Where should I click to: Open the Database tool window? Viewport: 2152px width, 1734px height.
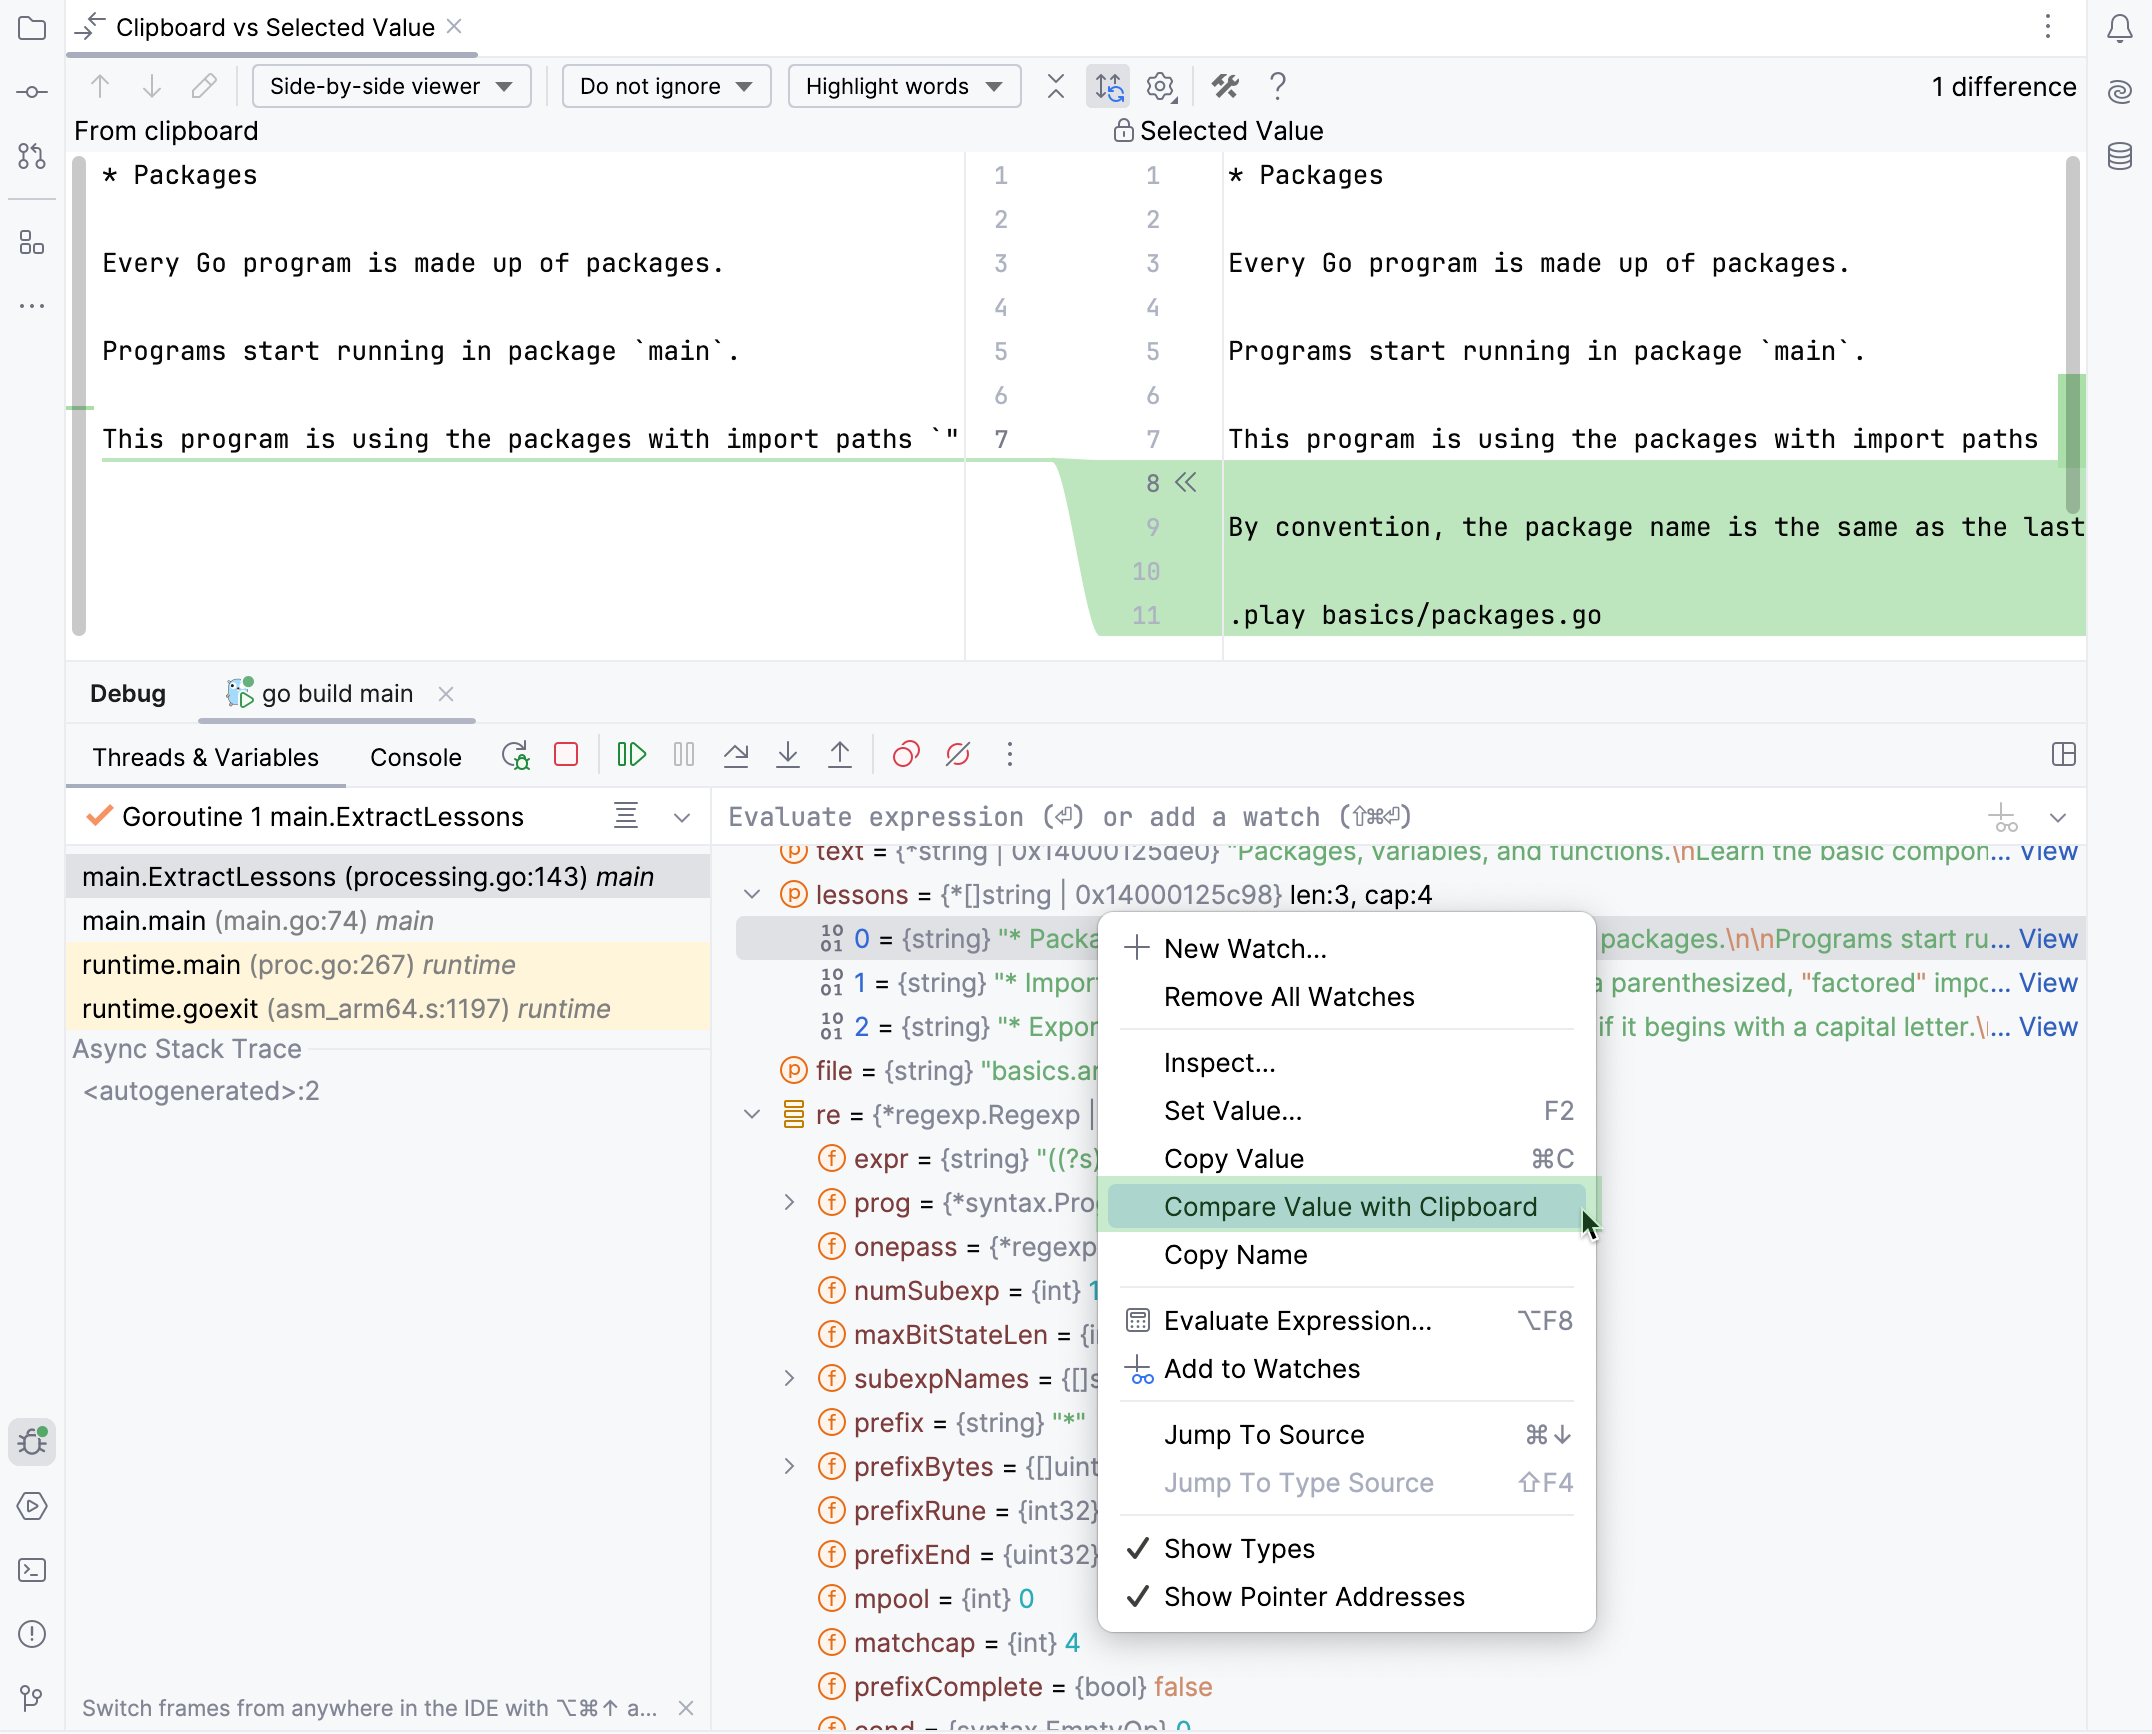pyautogui.click(x=2119, y=156)
